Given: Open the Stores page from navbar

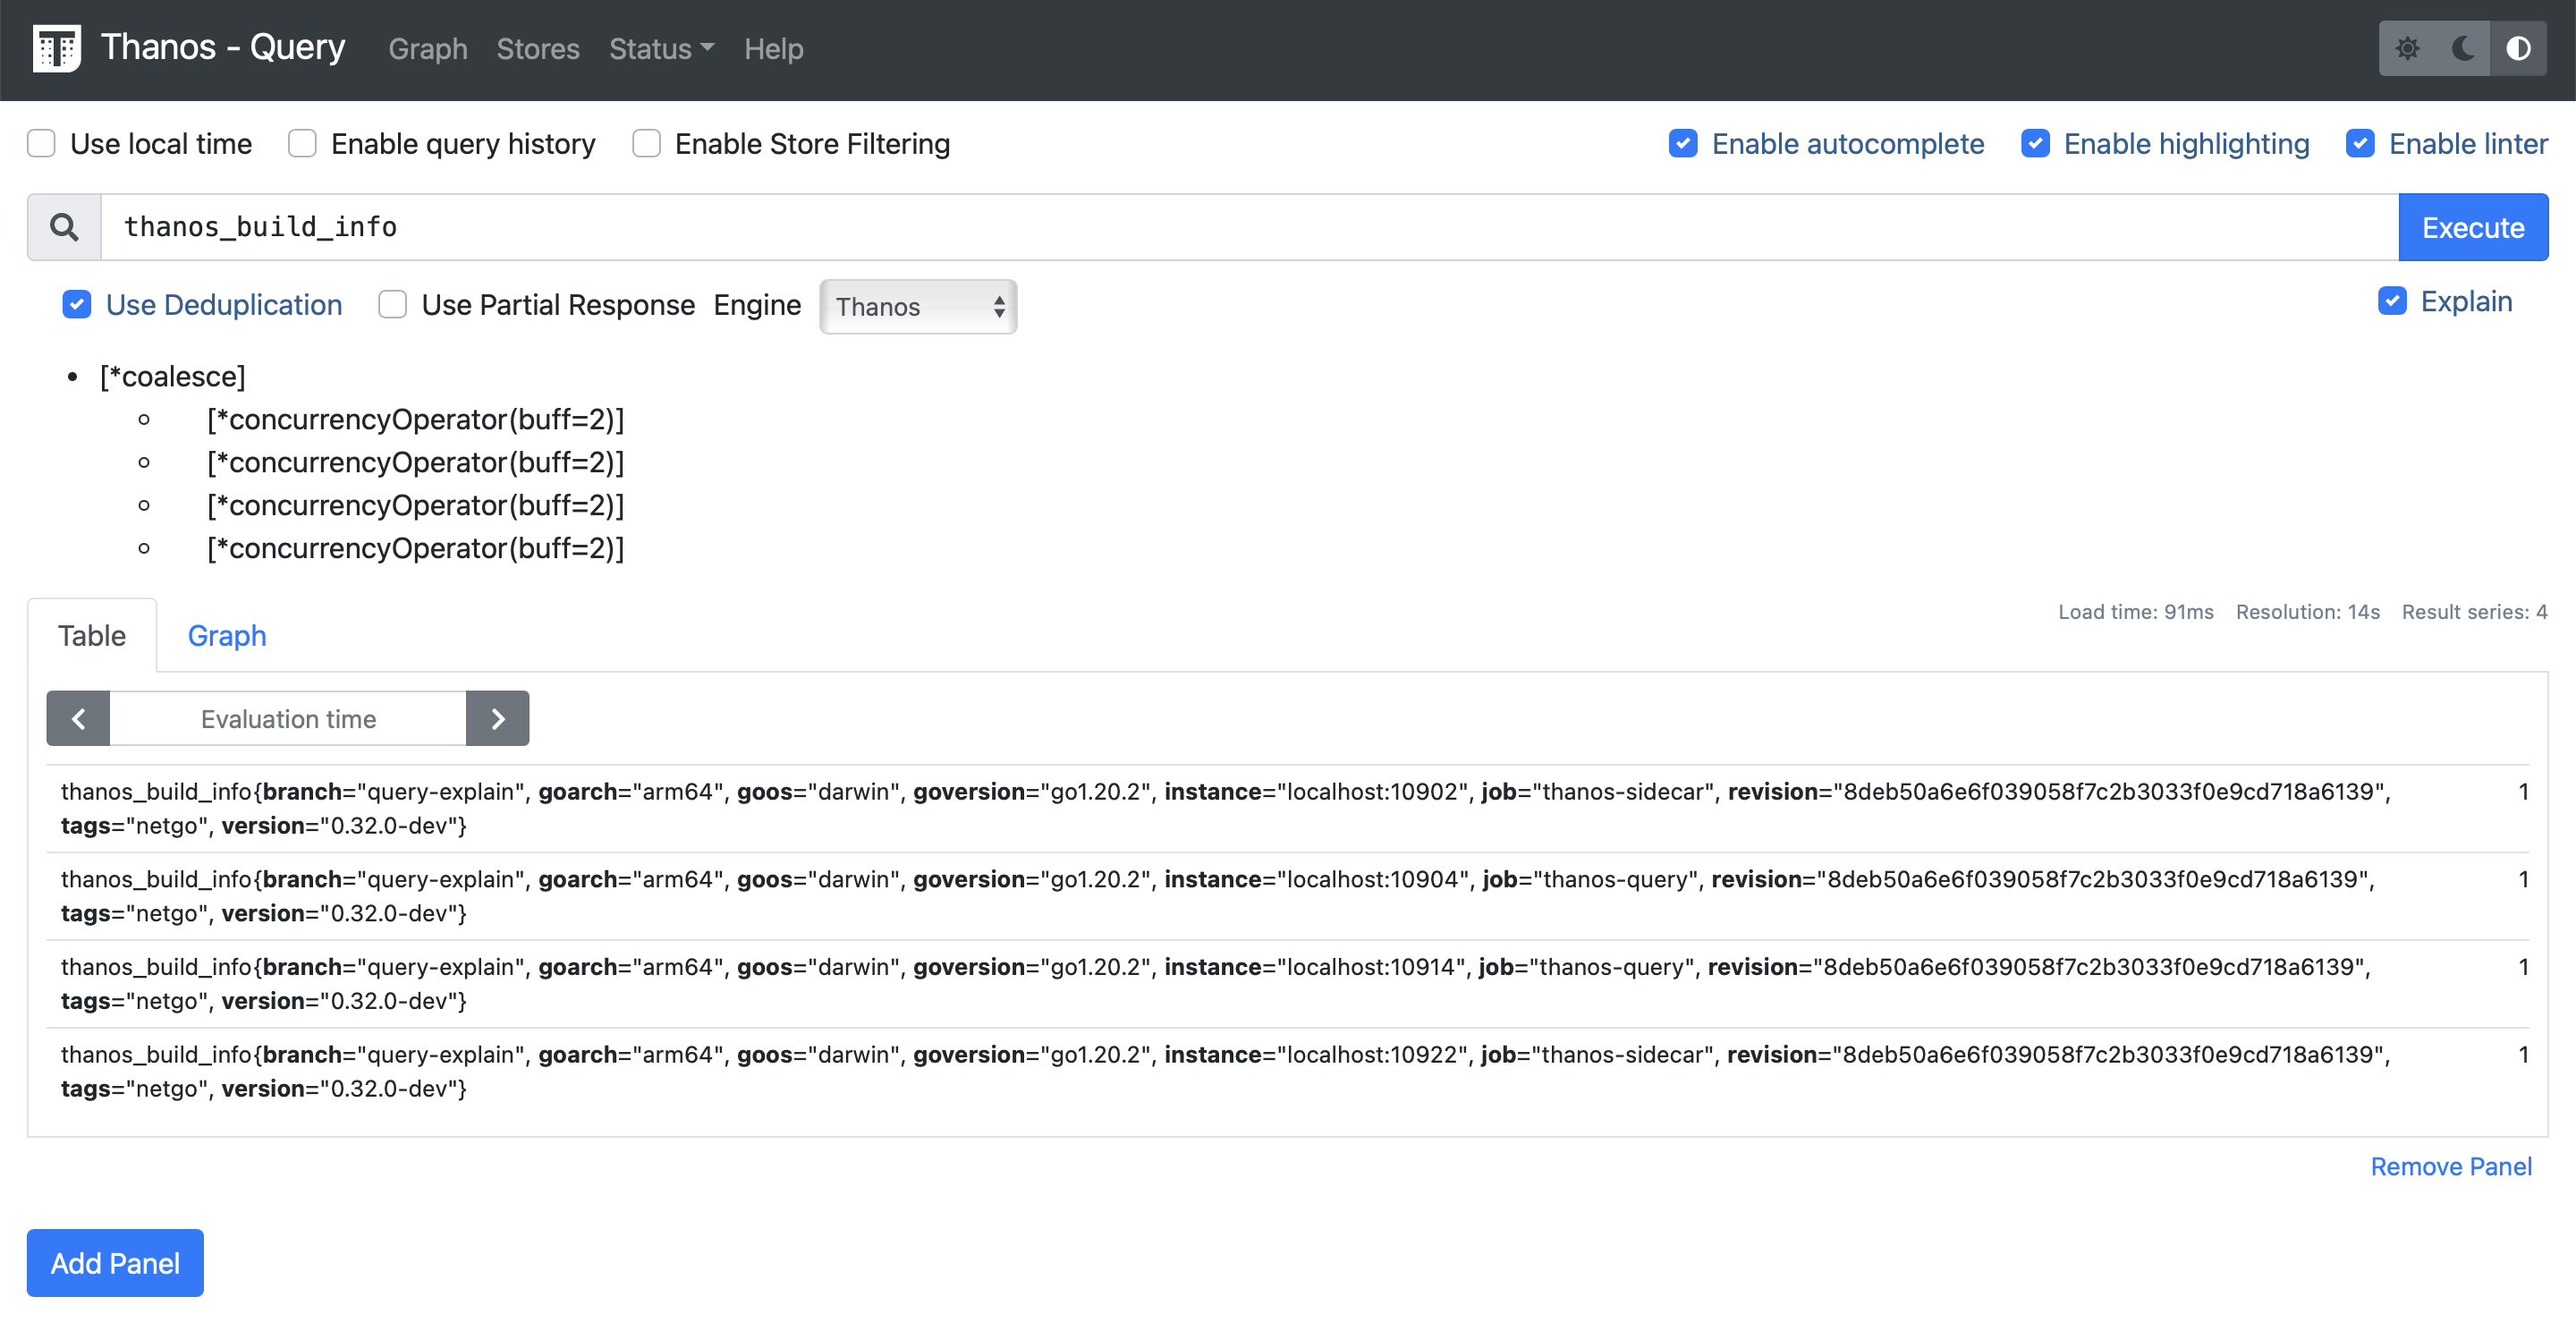Looking at the screenshot, I should pyautogui.click(x=537, y=48).
